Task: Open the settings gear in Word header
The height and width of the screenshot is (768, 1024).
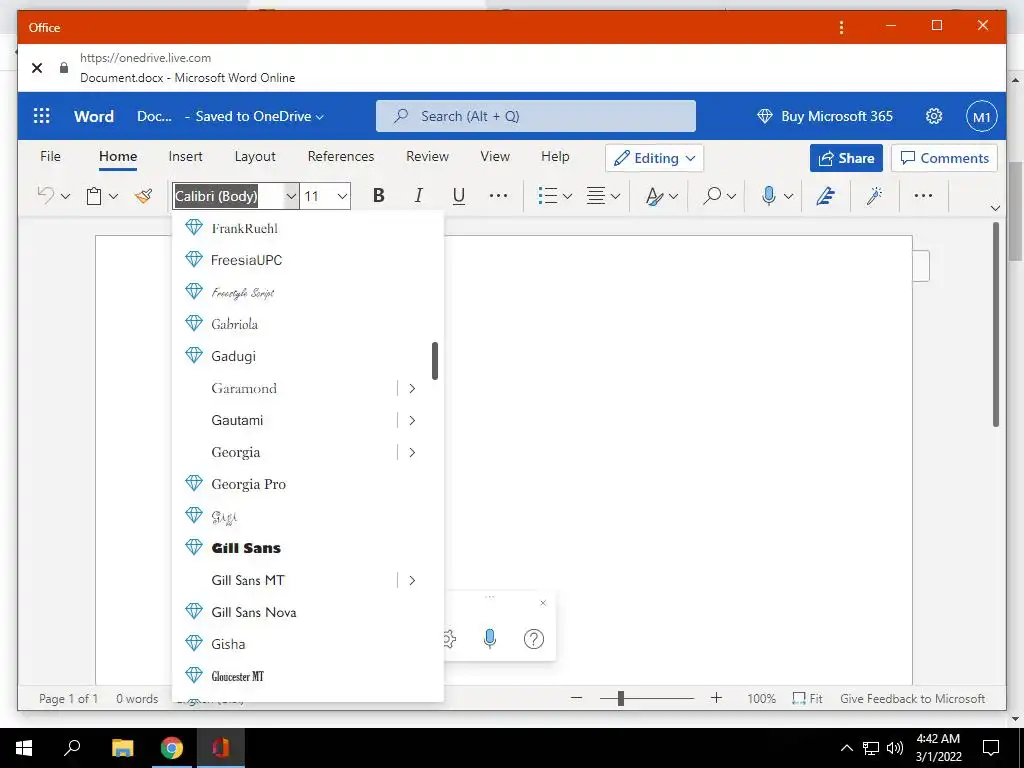Action: click(x=934, y=116)
